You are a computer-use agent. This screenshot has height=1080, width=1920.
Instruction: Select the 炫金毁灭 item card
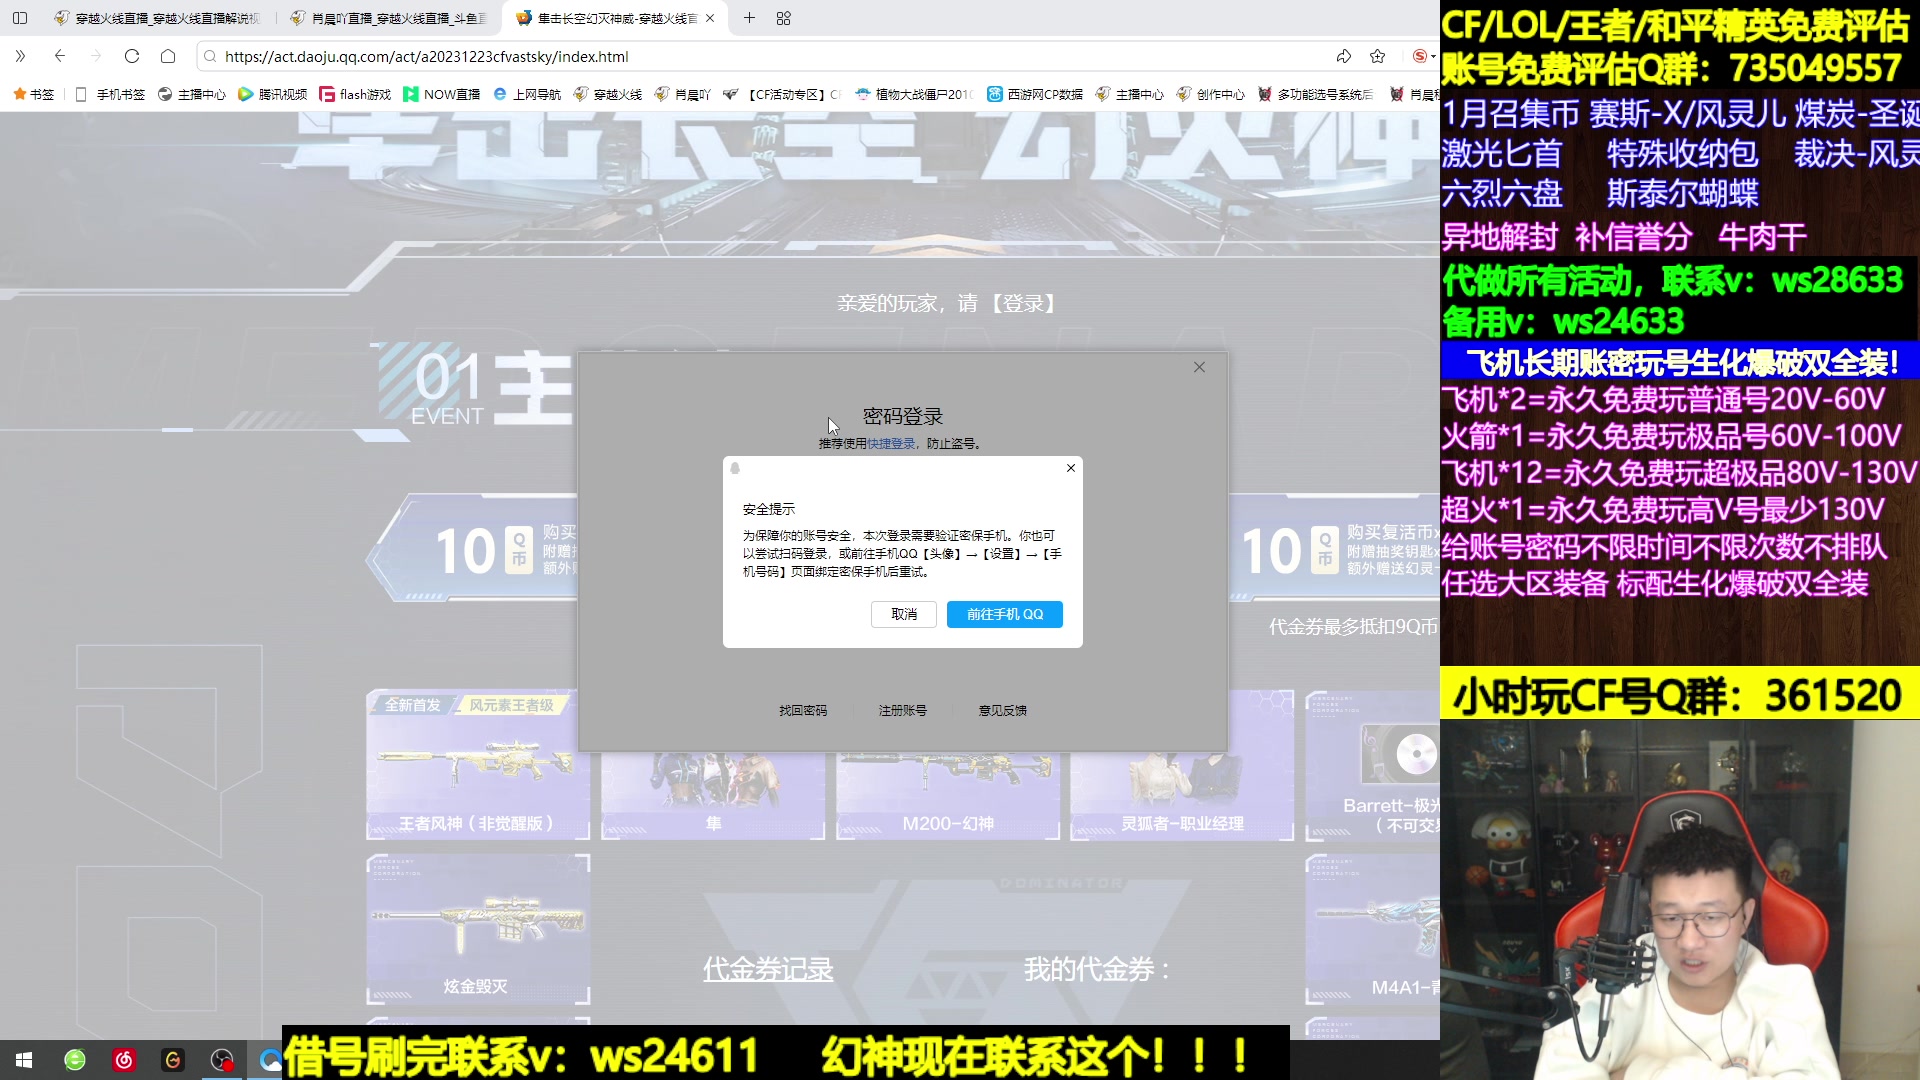(478, 929)
